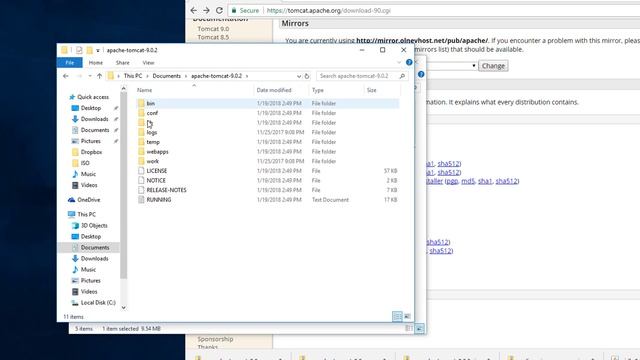Screen dimensions: 640x360
Task: Open 3D Objects in navigation pane
Action: tap(94, 225)
